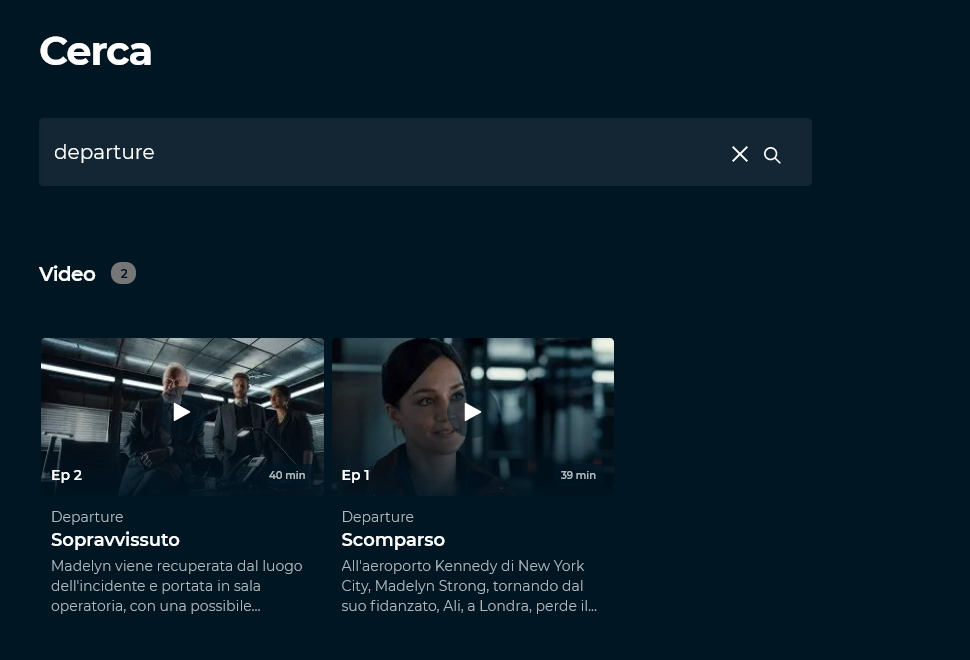Click the Ep 1 label on thumbnail

tap(356, 475)
